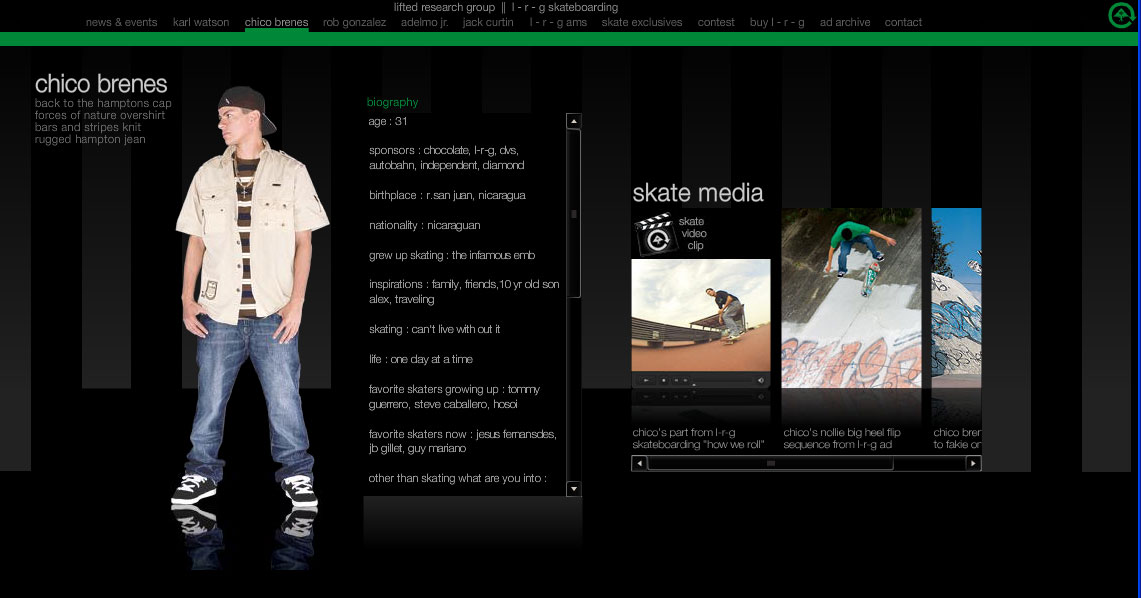Open the news & events page

click(x=121, y=23)
